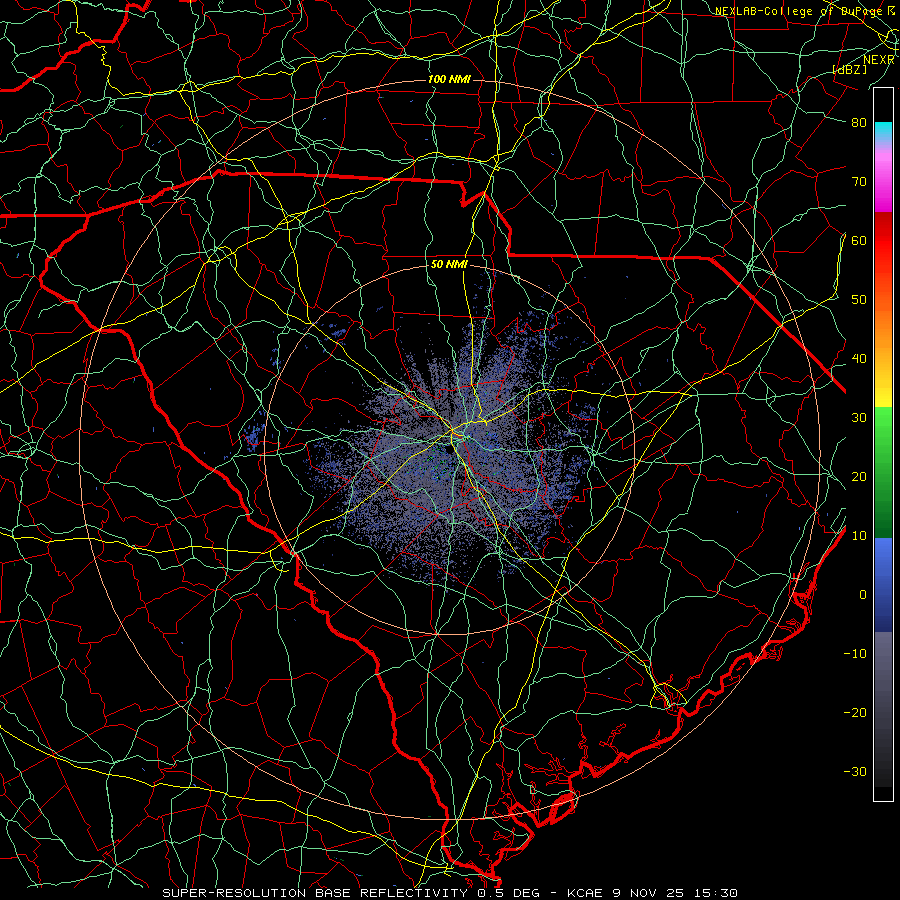Viewport: 900px width, 900px height.
Task: Click the red band of the reflectivity color bar
Action: [883, 244]
